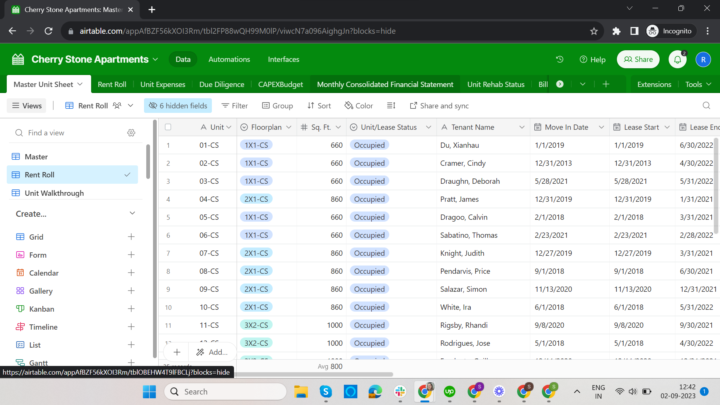Click the Share button
The image size is (720, 405).
638,60
